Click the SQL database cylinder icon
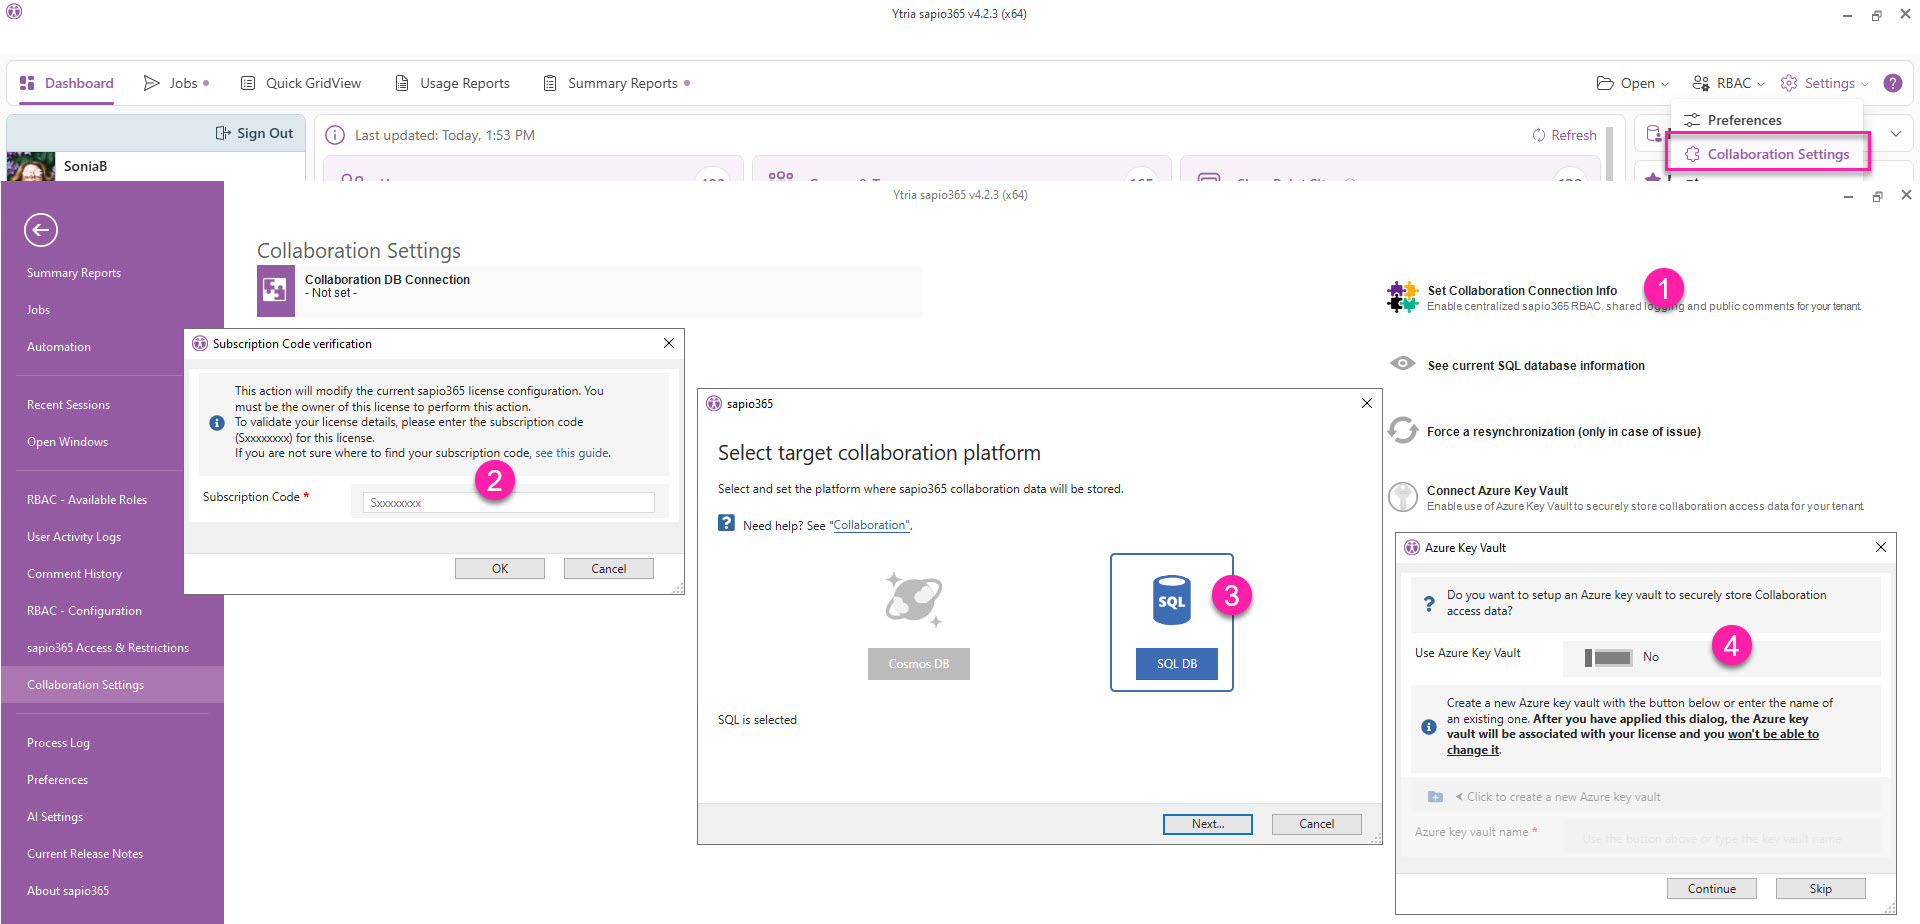 pyautogui.click(x=1172, y=600)
